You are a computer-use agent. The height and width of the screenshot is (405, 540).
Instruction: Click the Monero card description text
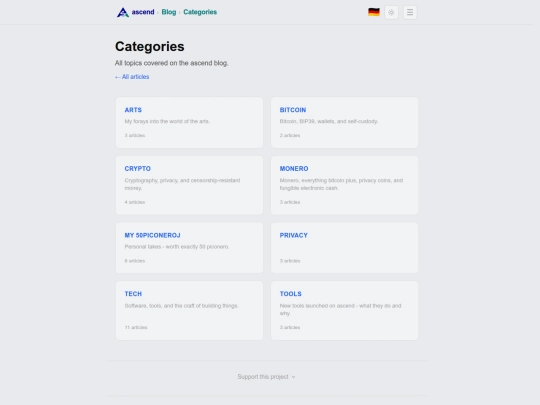341,184
